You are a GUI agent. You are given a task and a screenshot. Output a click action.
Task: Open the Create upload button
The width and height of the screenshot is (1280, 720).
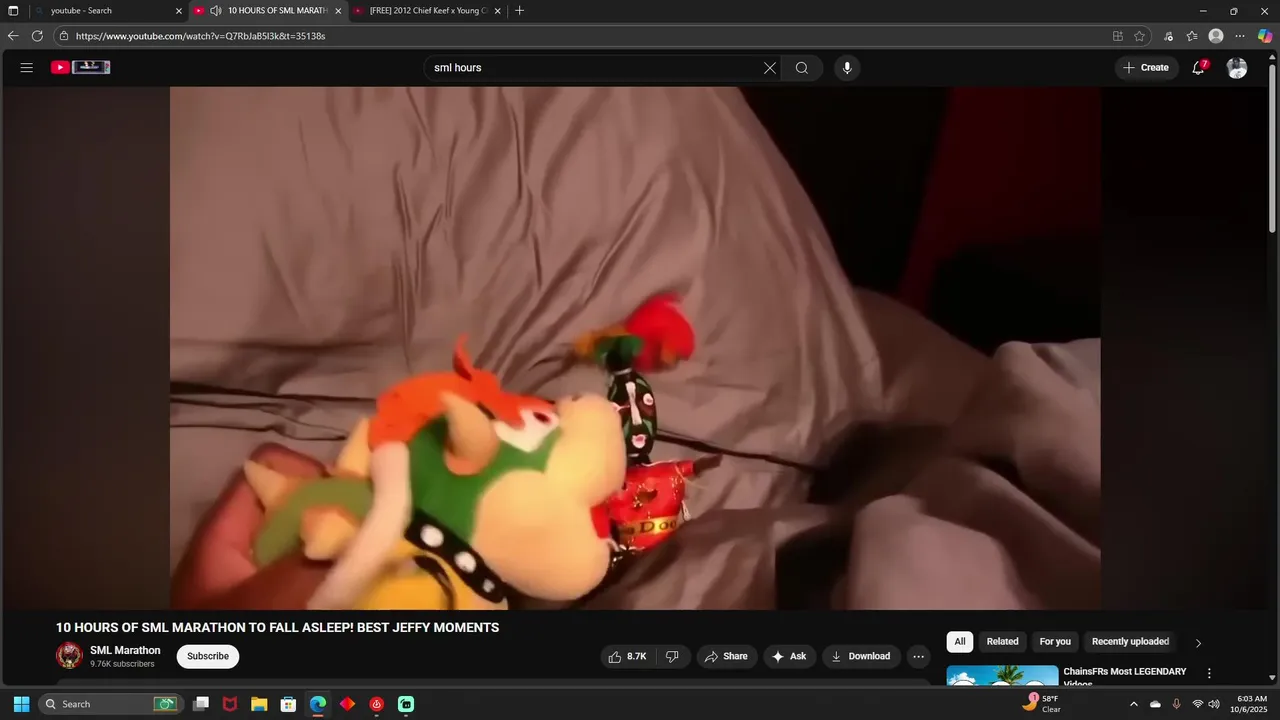(x=1146, y=68)
